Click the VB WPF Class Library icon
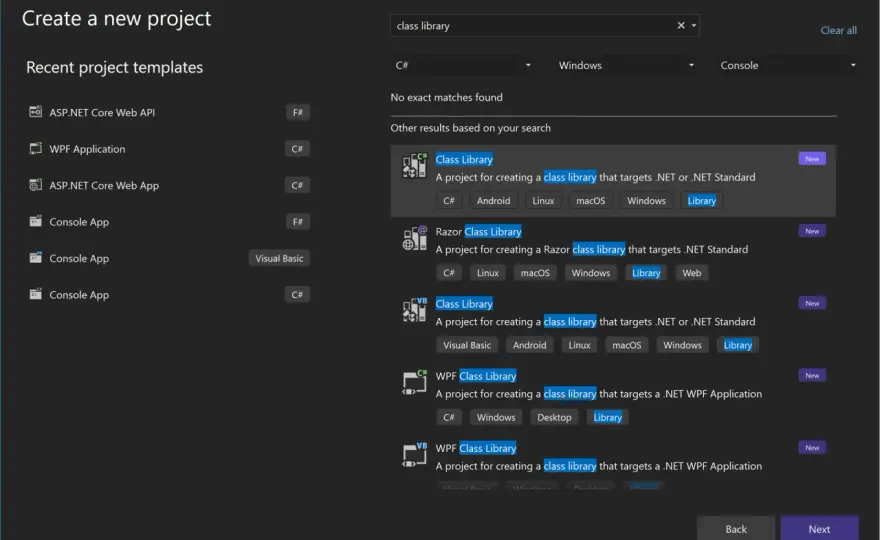Viewport: 880px width, 540px height. coord(415,455)
